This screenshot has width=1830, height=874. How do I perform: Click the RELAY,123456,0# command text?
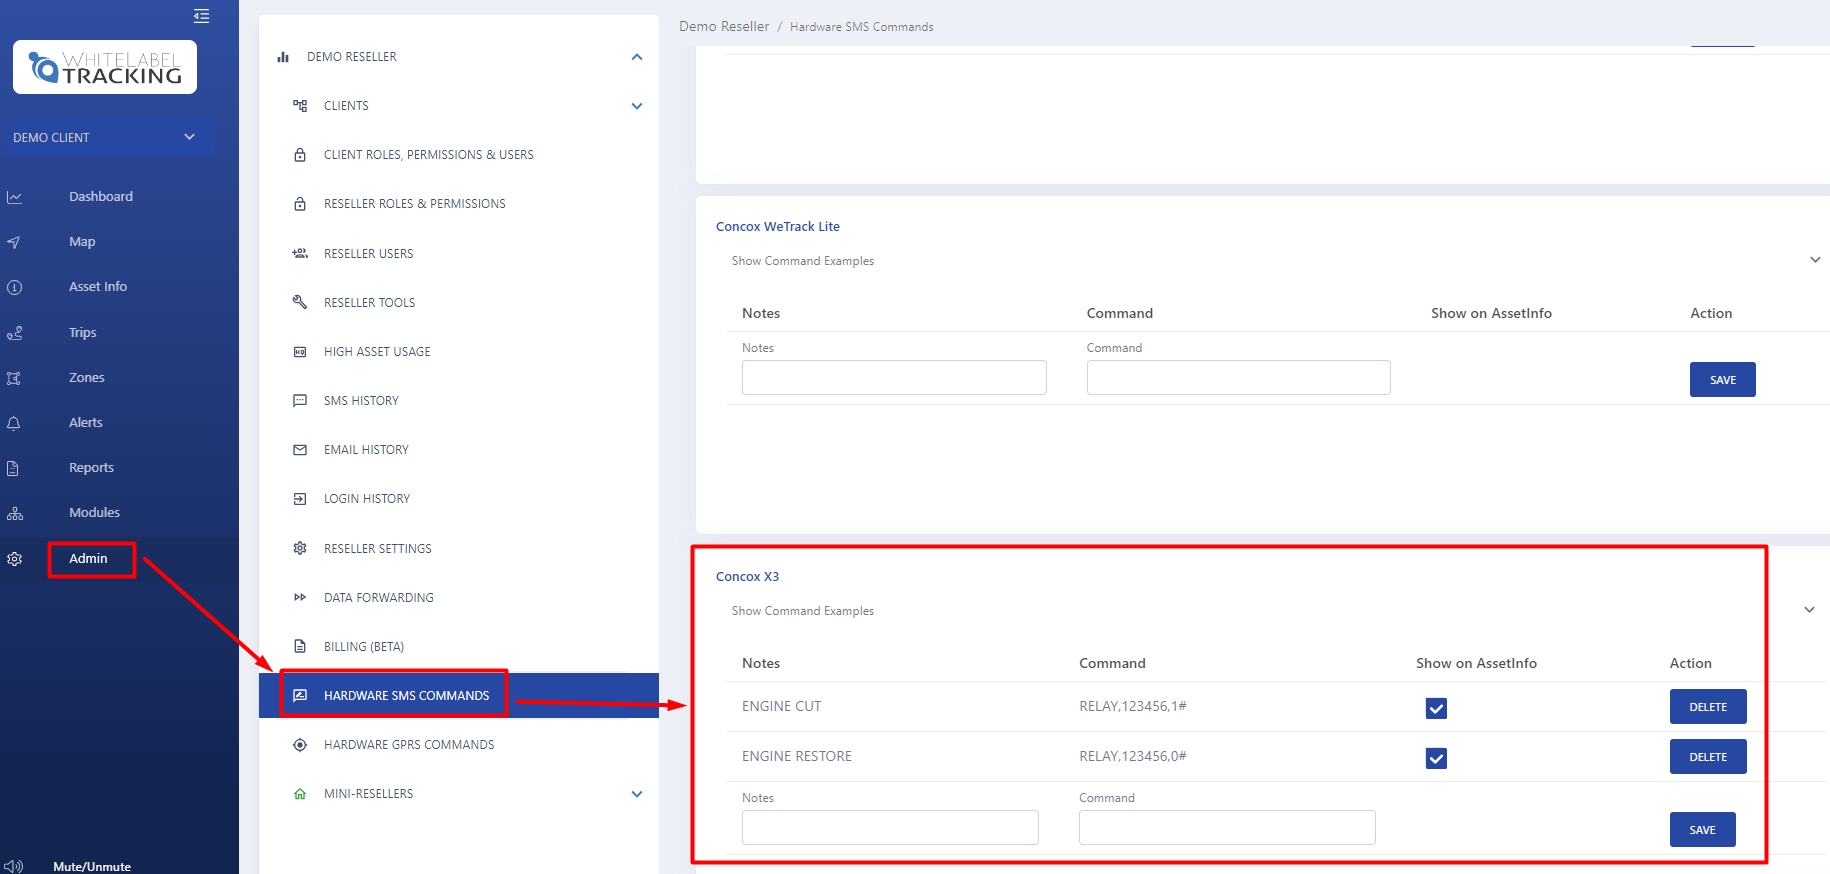[x=1133, y=757]
